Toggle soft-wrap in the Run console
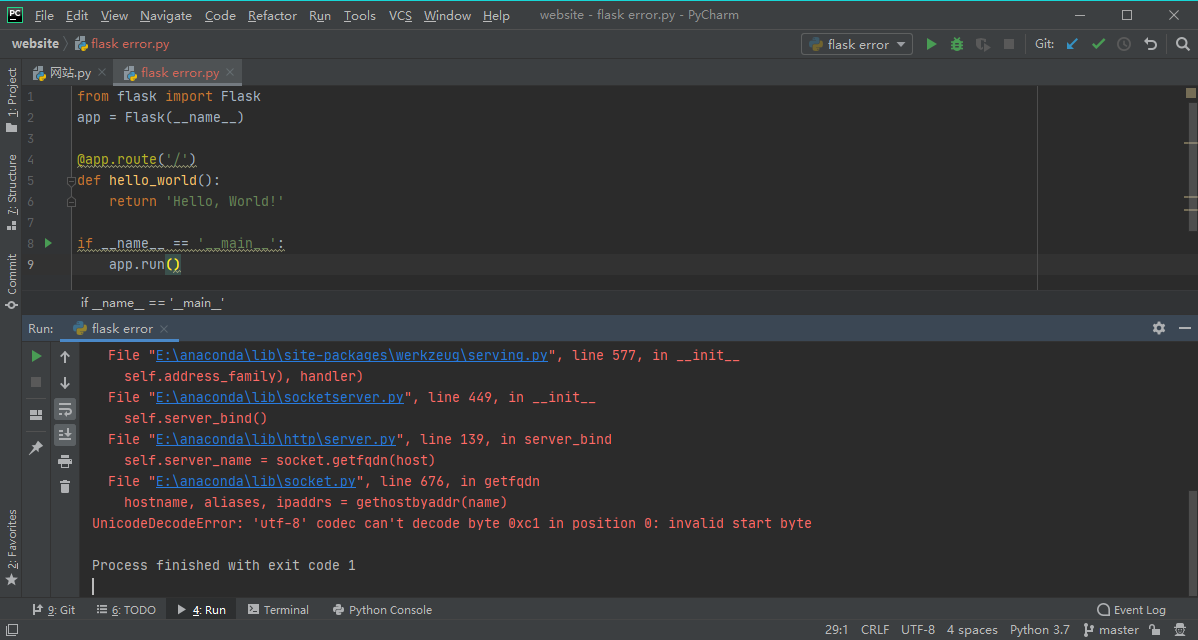 click(x=64, y=408)
